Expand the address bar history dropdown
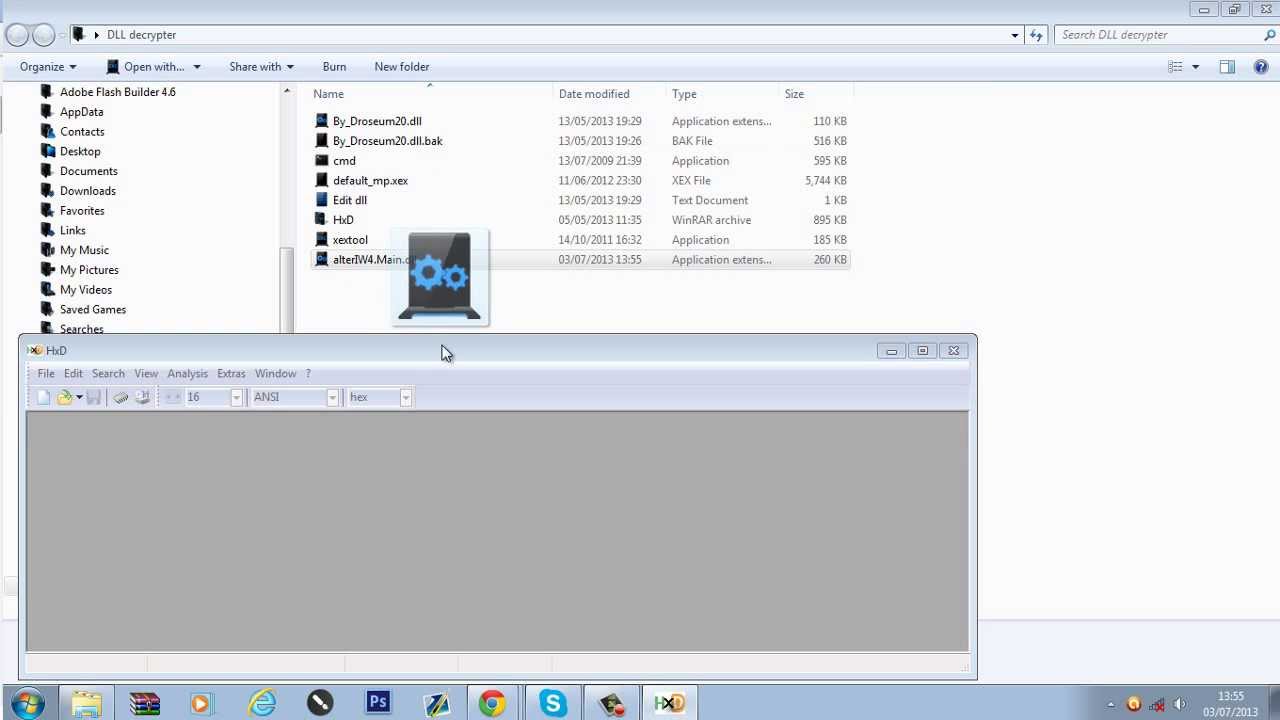This screenshot has width=1280, height=720. 1015,35
